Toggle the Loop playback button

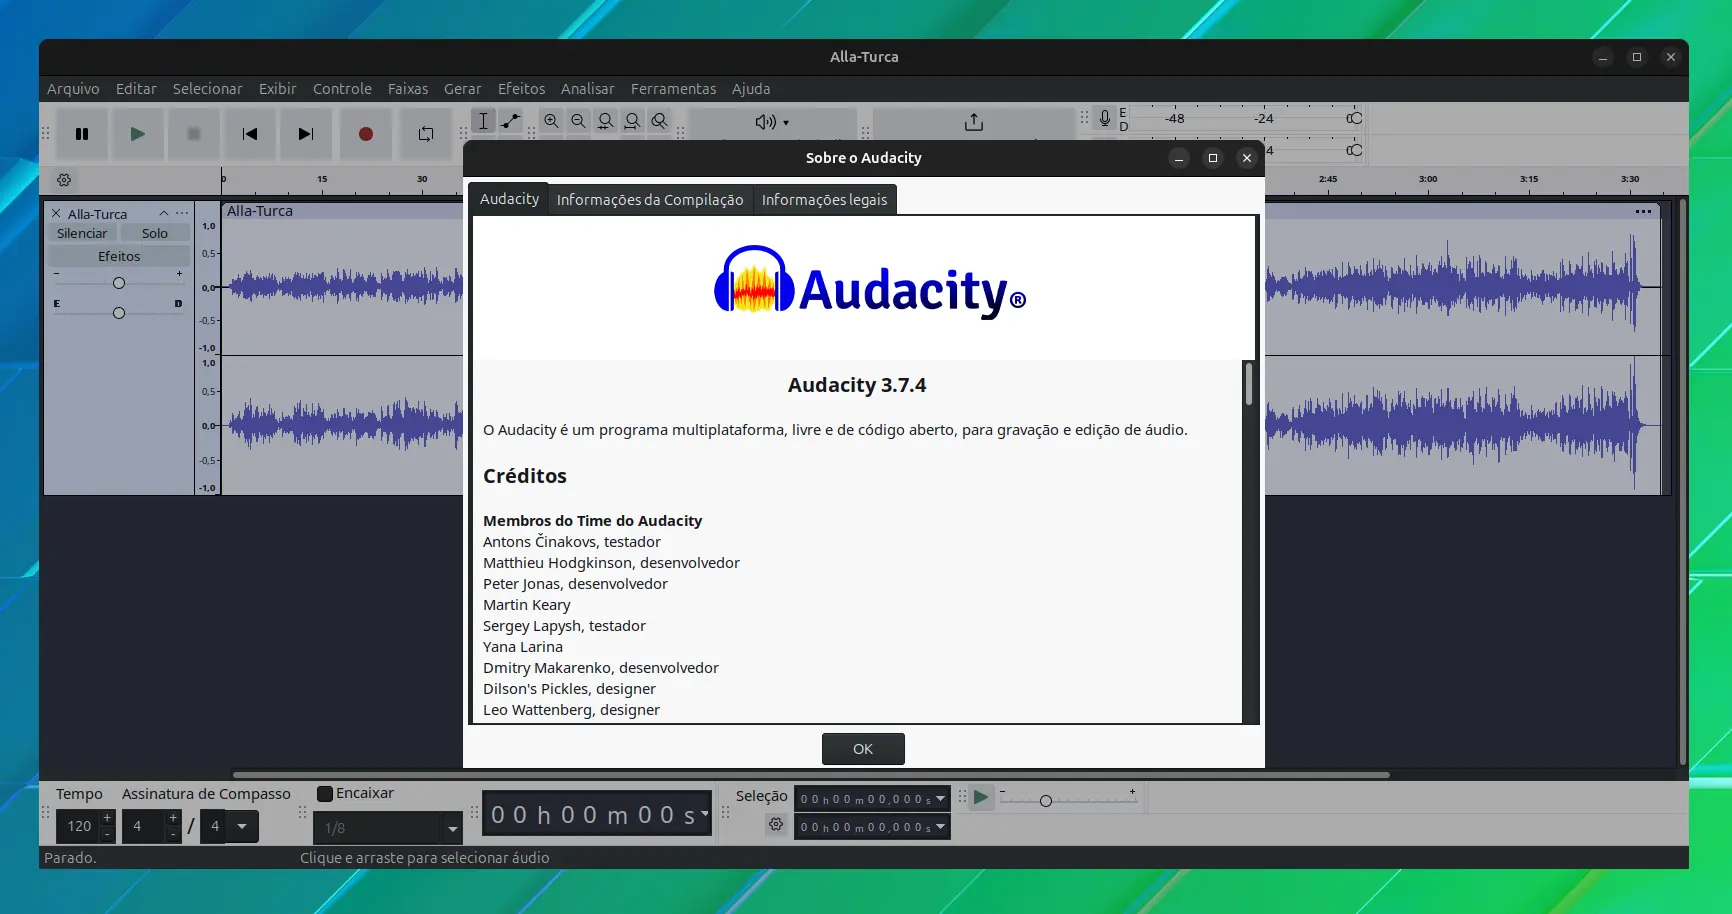coord(426,134)
